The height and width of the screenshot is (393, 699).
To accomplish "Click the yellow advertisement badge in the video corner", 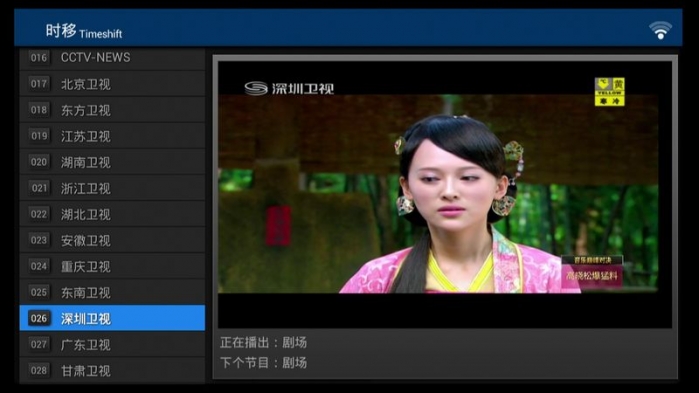I will pyautogui.click(x=609, y=92).
